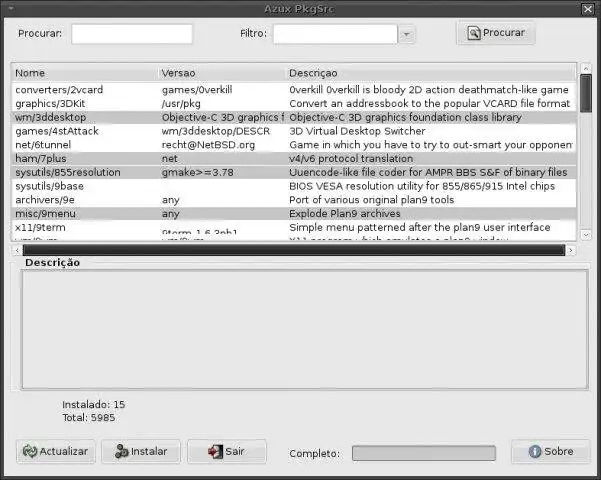Click the recht@NetBSD.org cell
This screenshot has height=480, width=601.
pyautogui.click(x=208, y=145)
